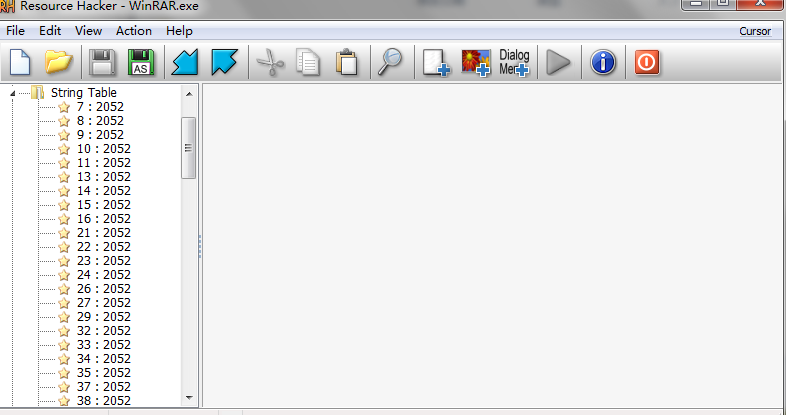Click the tree panel scrollbar thumb
Viewport: 786px width, 415px height.
[x=188, y=148]
